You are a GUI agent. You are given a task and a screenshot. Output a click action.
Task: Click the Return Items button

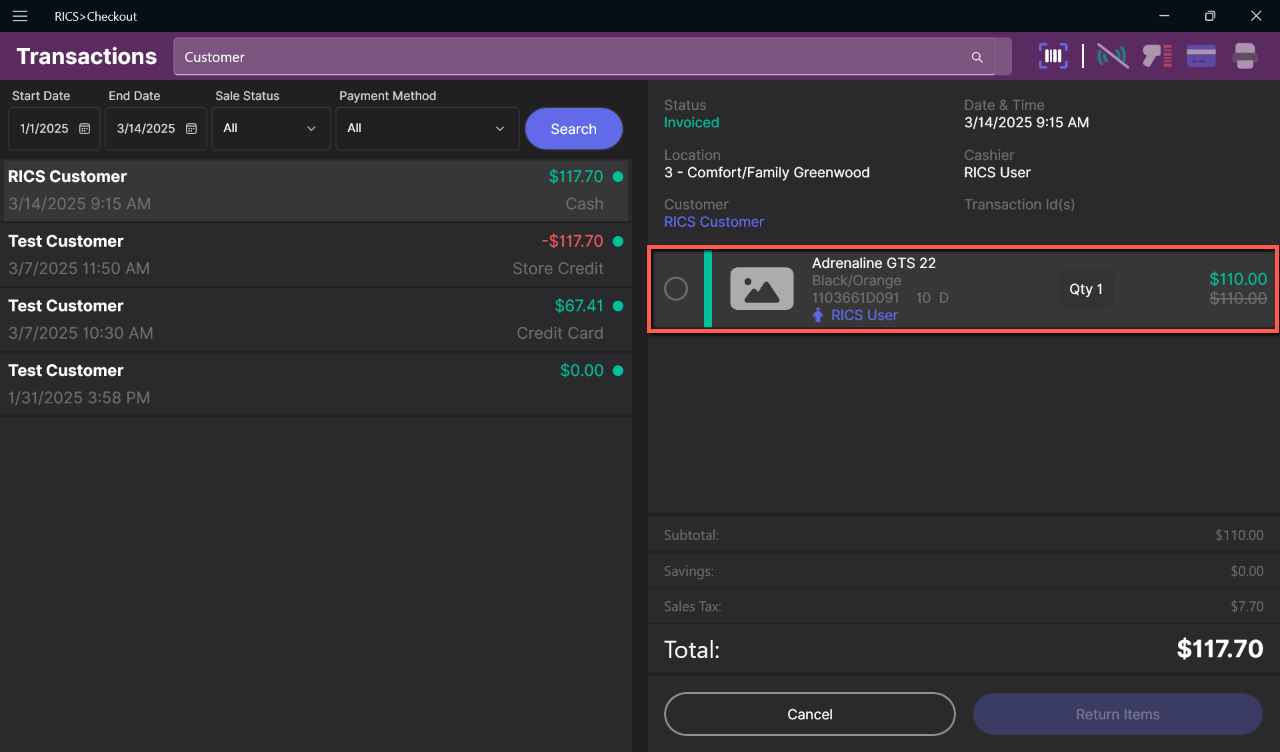pos(1118,714)
